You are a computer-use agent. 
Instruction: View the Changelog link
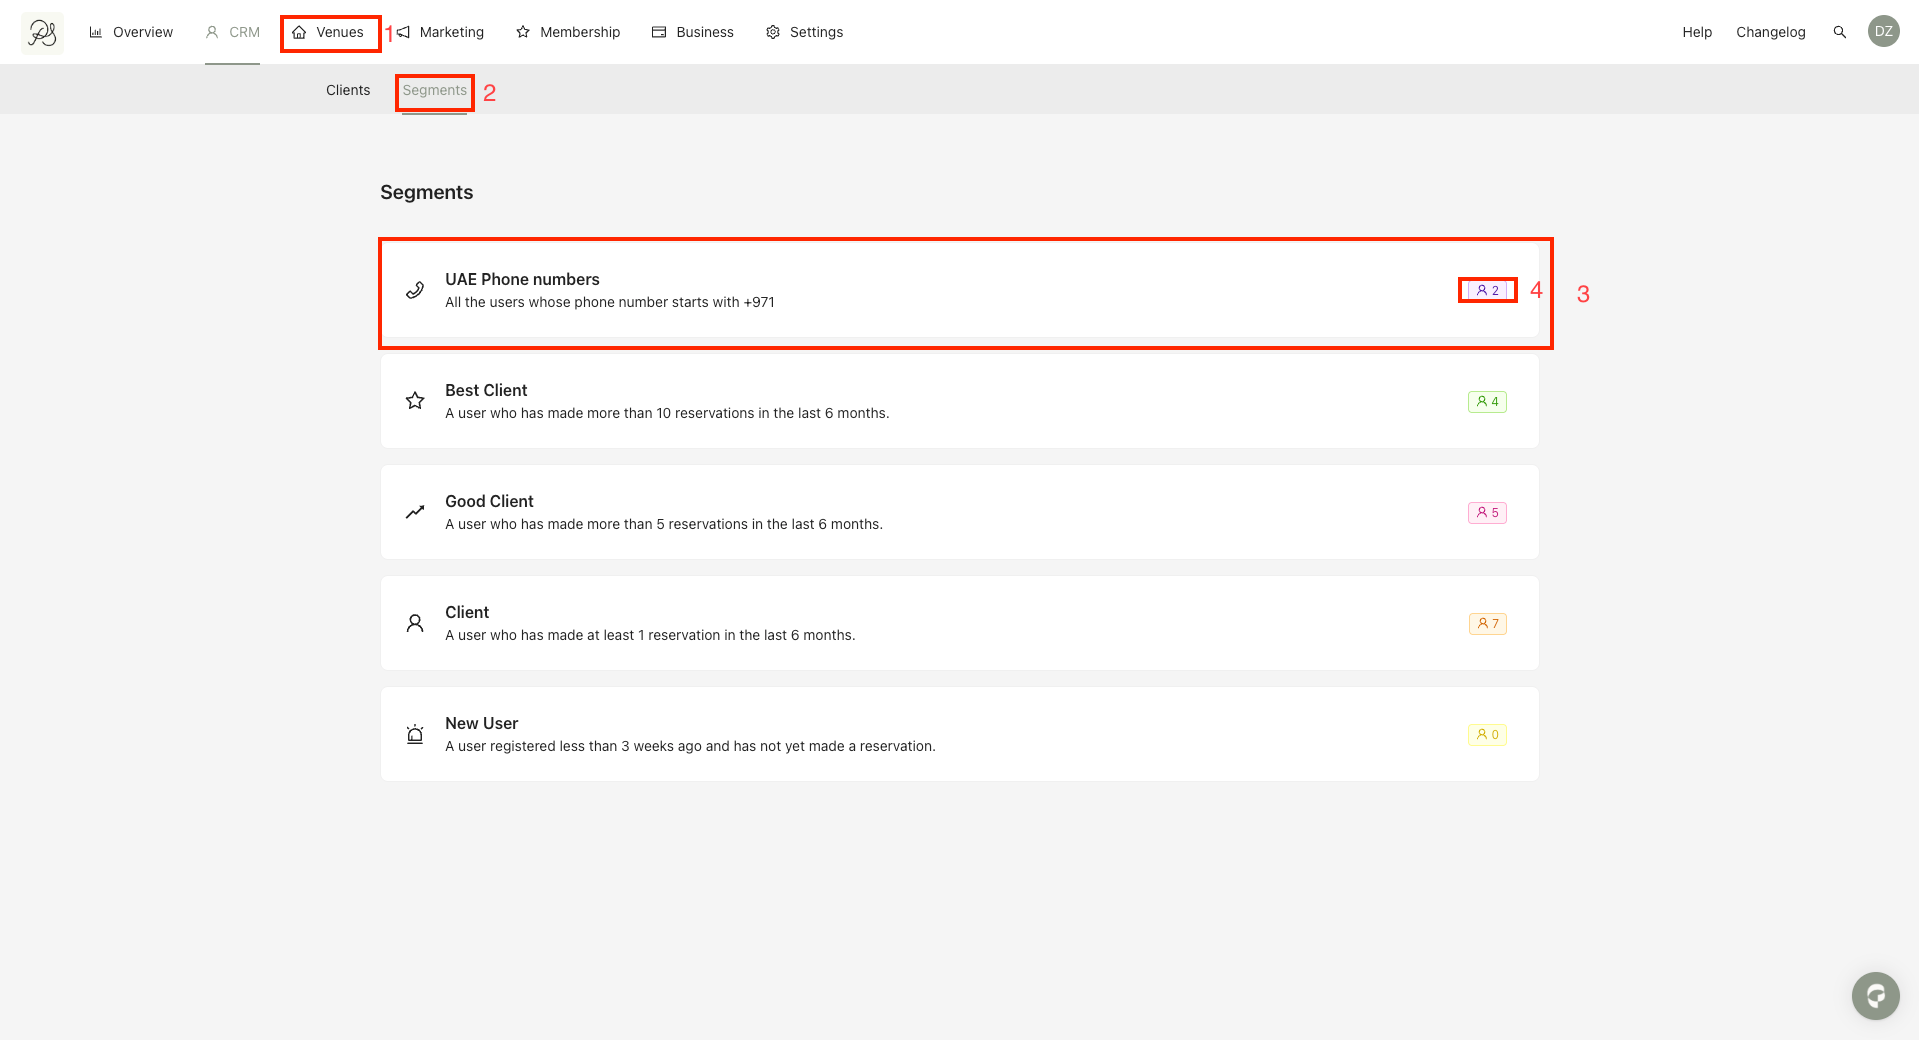pyautogui.click(x=1770, y=32)
